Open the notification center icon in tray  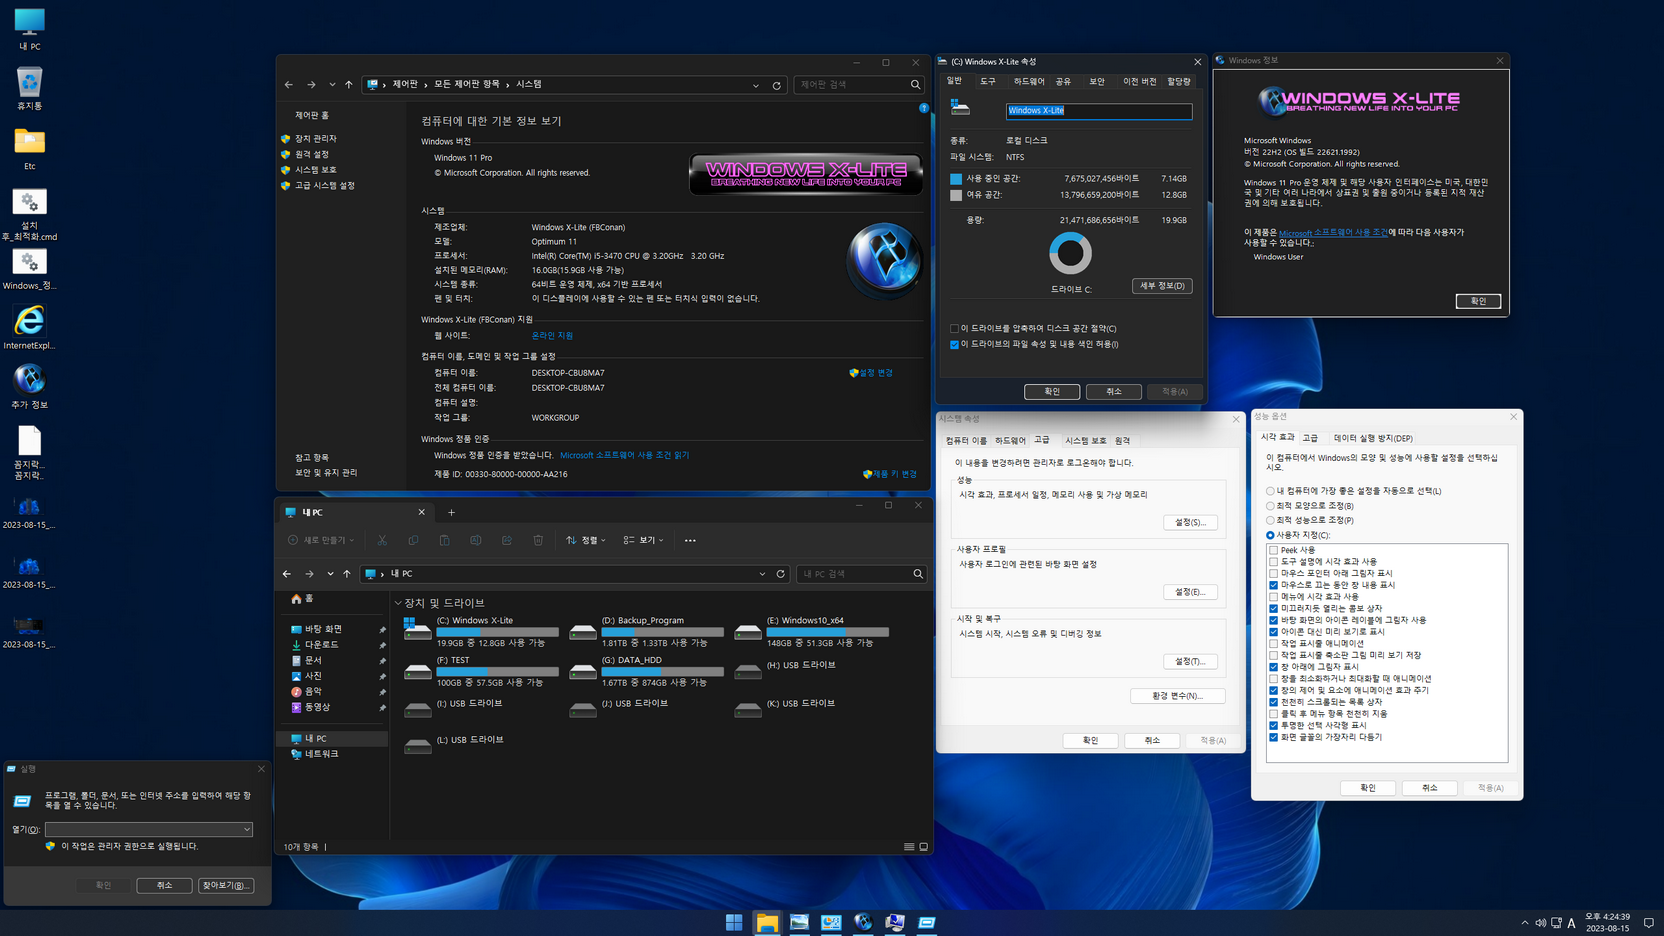click(x=1649, y=923)
